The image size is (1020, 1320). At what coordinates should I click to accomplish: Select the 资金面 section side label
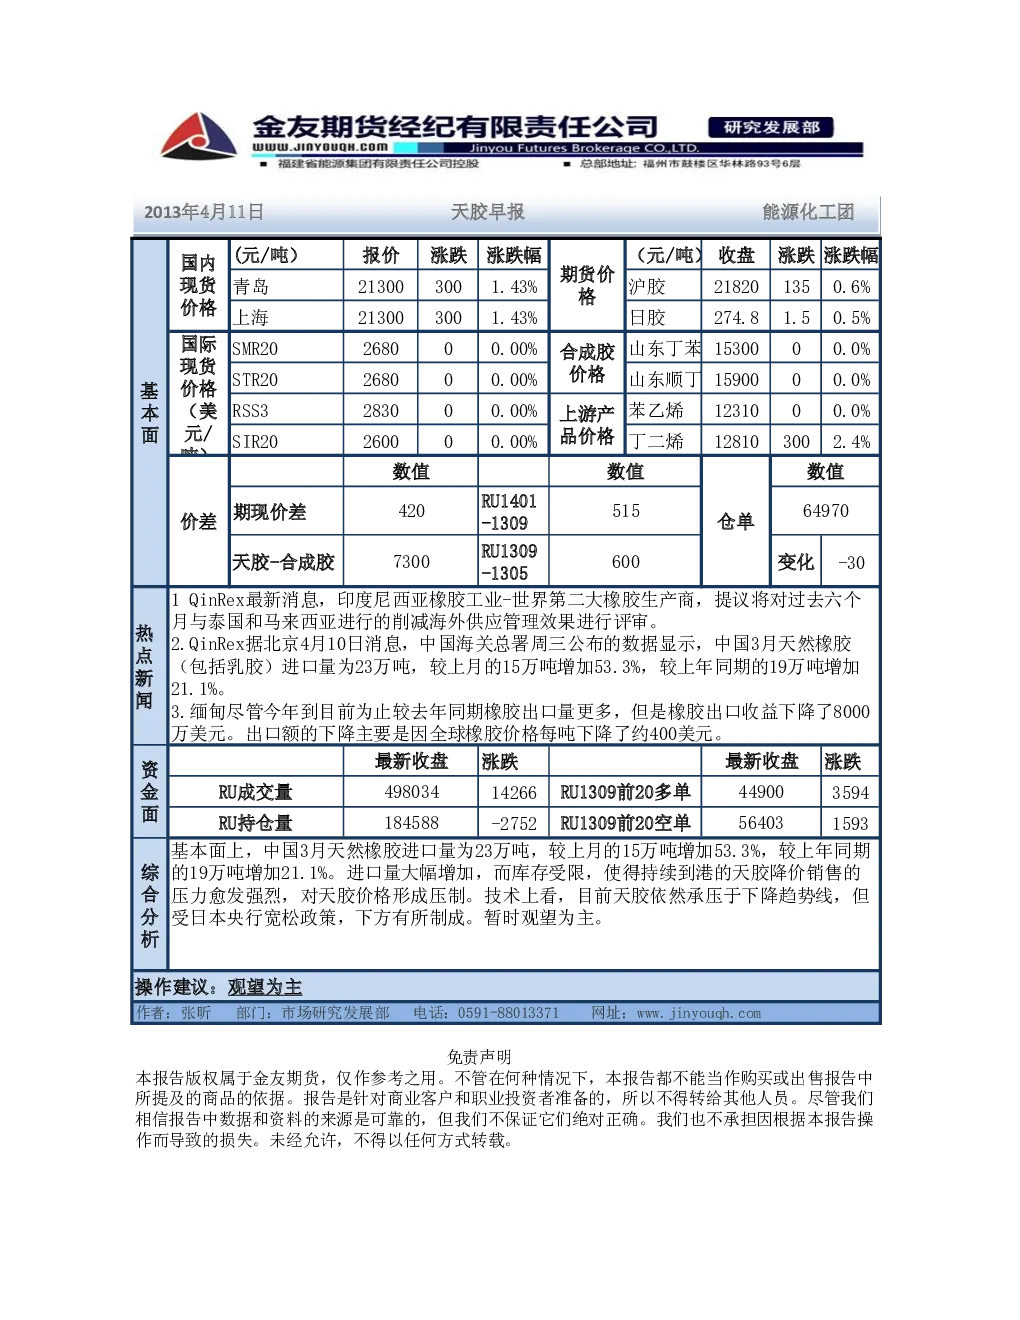(149, 792)
